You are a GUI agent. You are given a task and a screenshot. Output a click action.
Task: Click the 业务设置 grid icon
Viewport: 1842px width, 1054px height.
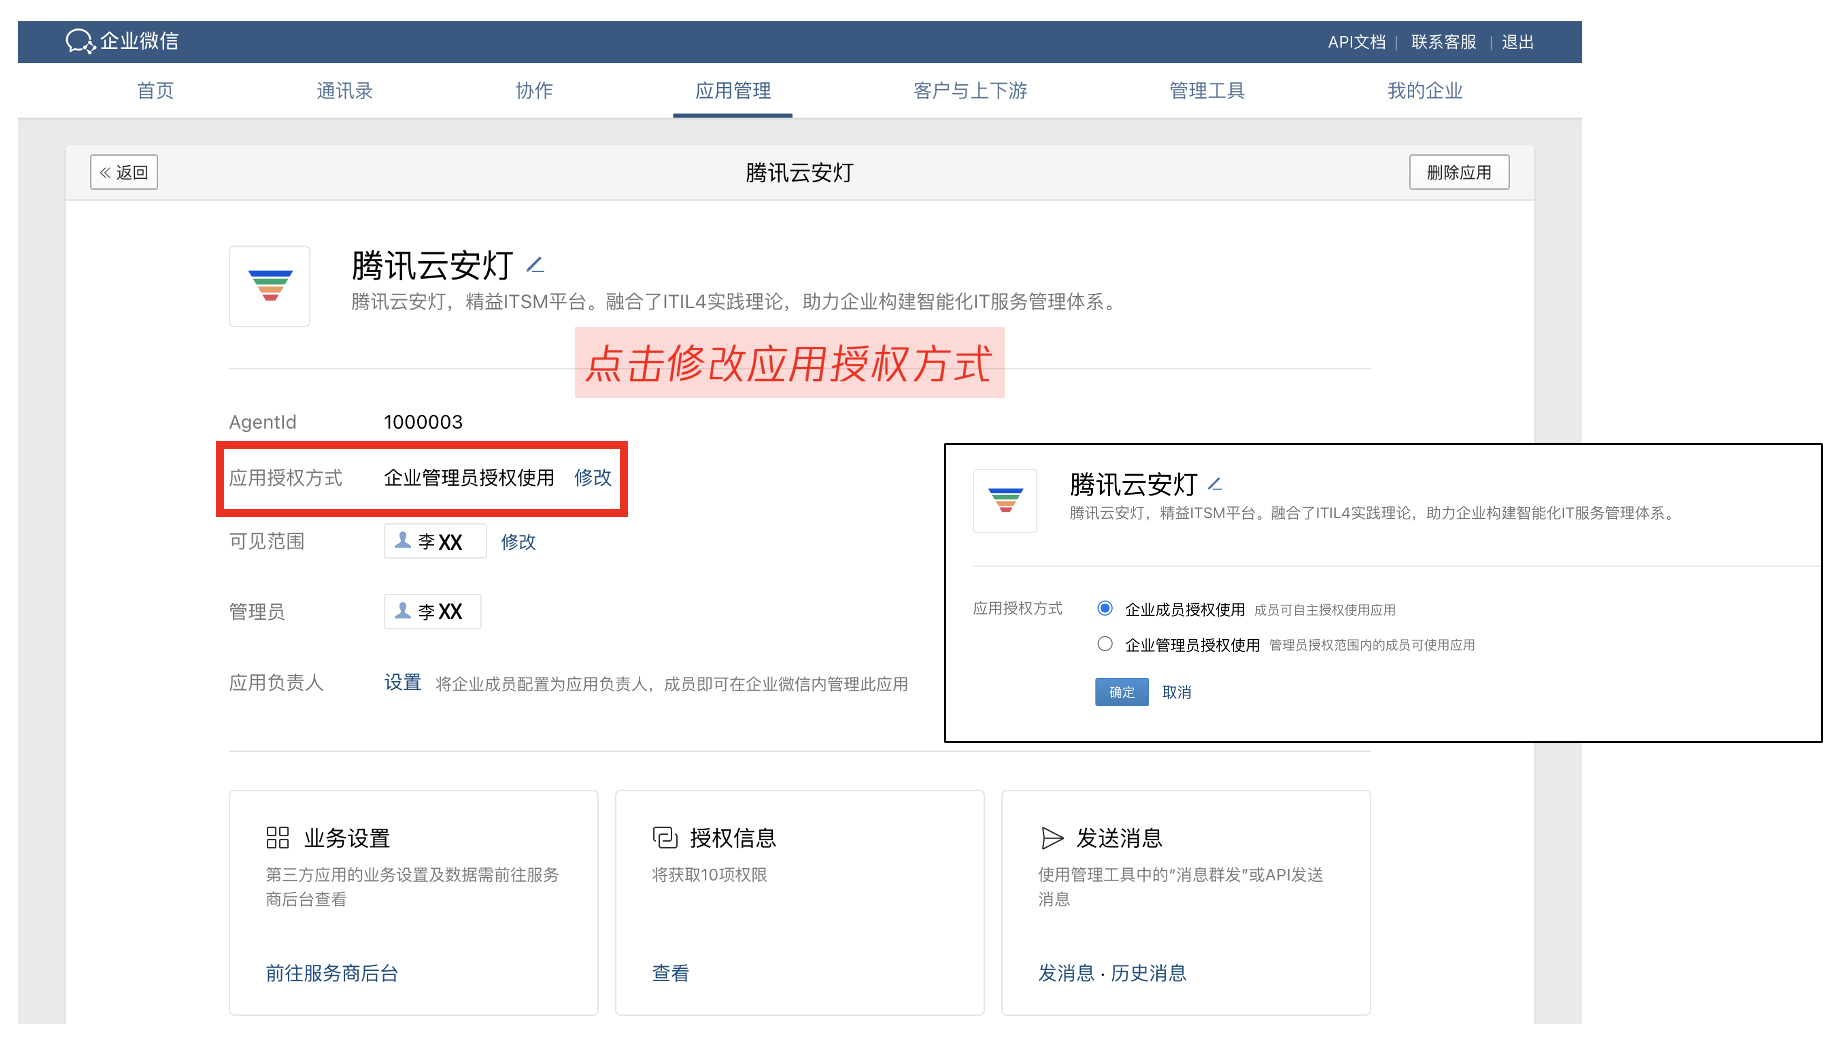[278, 837]
